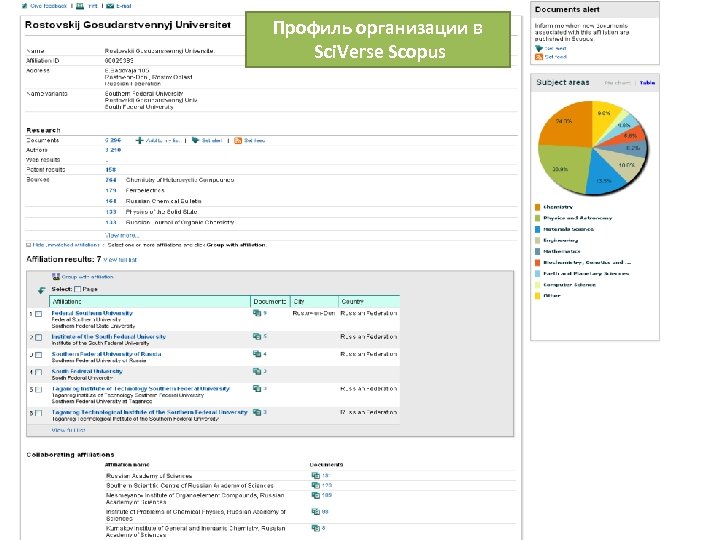This screenshot has height=540, width=720.
Task: Switch Subject areas to Pie chart view
Action: [617, 83]
